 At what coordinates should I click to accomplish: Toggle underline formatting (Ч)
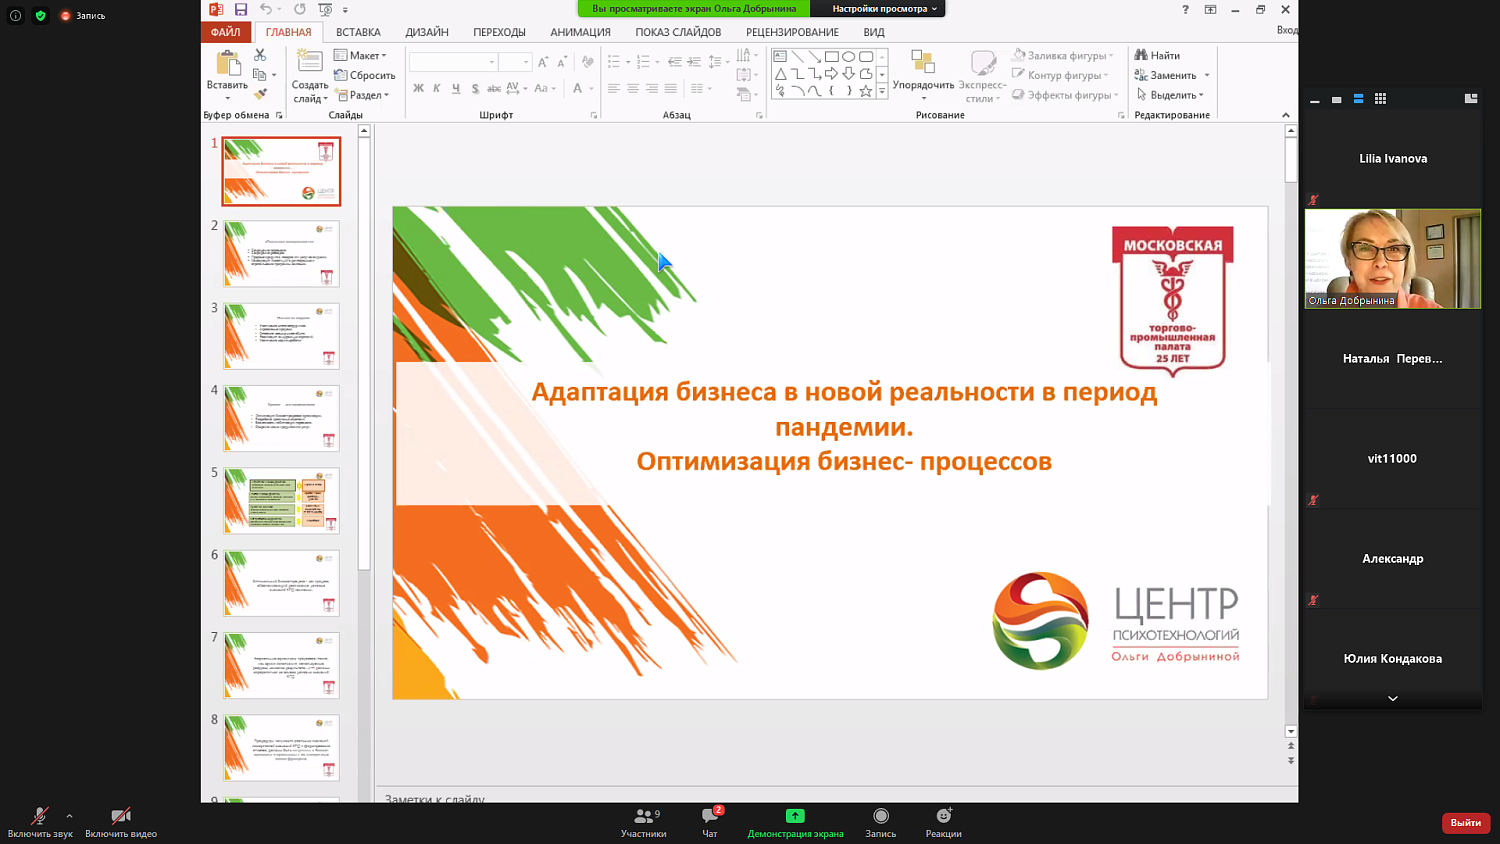[x=456, y=89]
